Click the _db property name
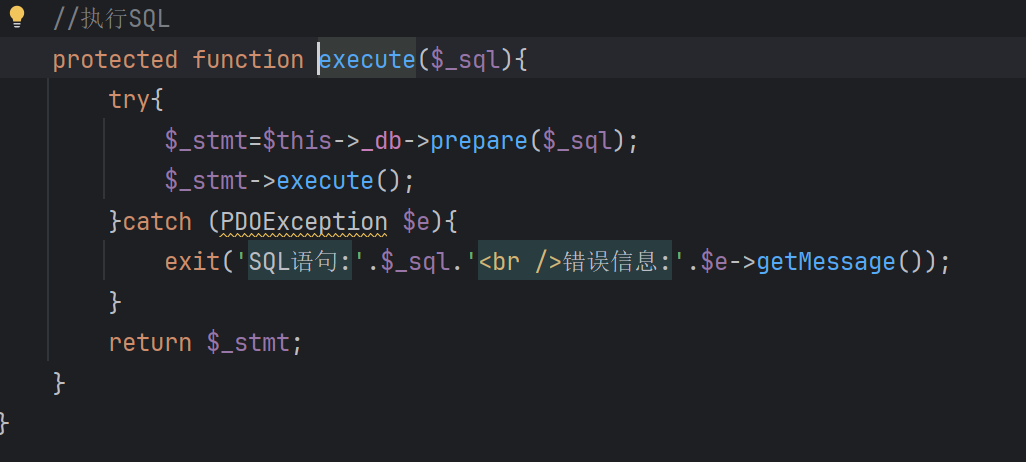Screen dimensions: 1026x462 pos(381,140)
